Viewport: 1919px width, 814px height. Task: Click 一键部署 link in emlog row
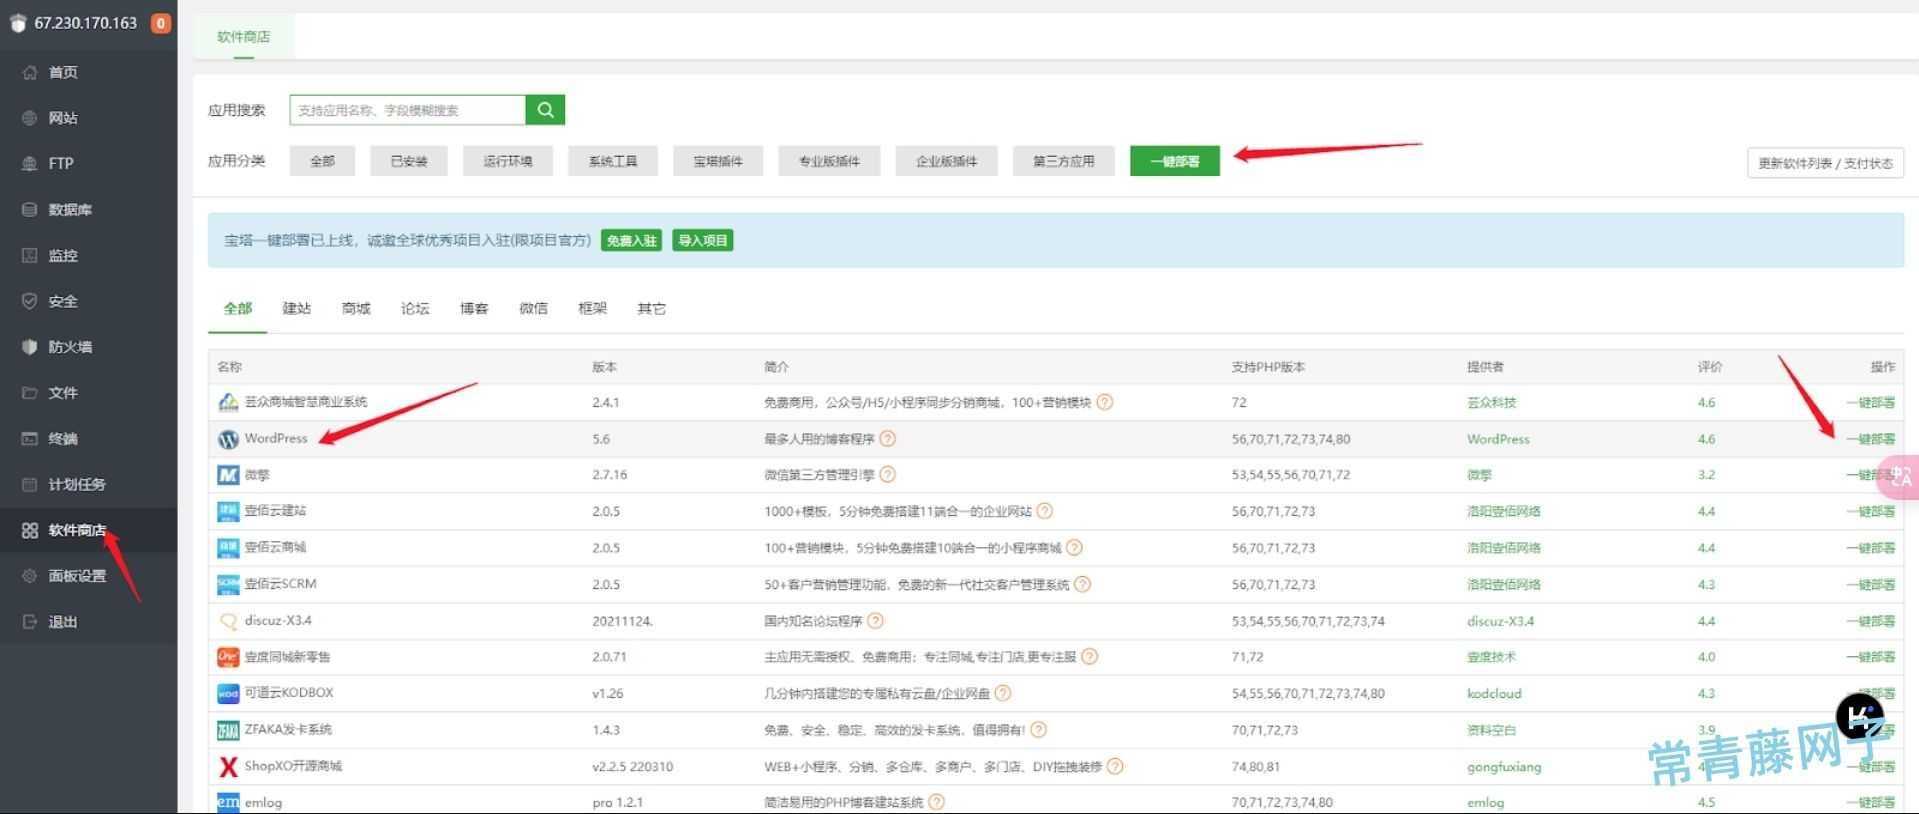tap(1870, 802)
